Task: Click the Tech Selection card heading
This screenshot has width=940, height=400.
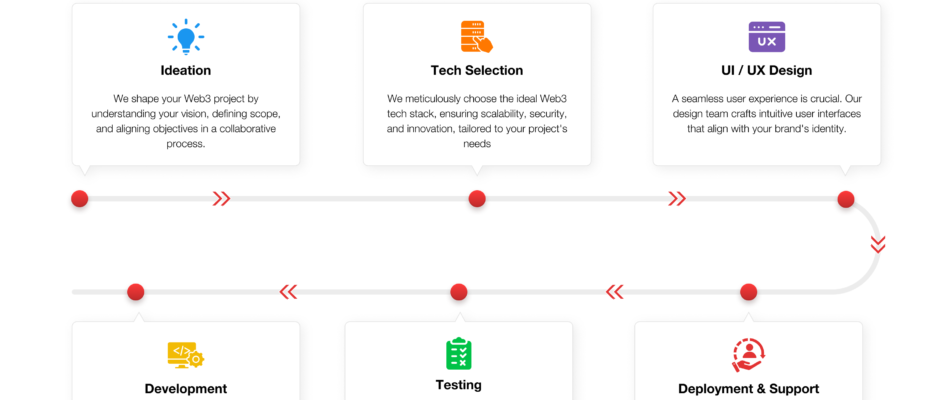Action: click(x=477, y=70)
